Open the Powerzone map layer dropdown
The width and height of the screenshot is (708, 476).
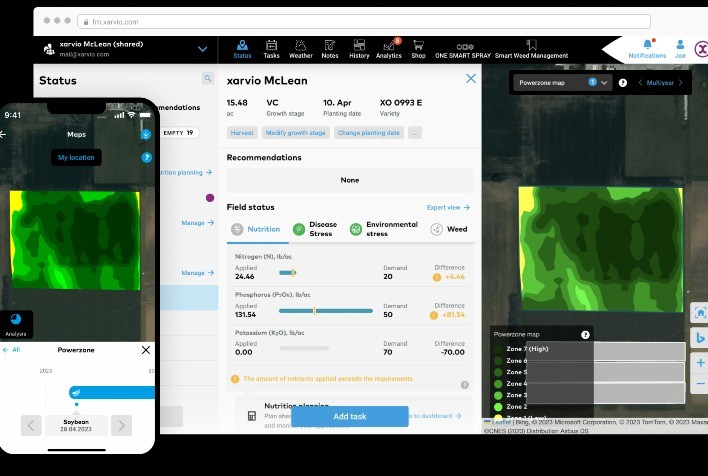point(562,83)
